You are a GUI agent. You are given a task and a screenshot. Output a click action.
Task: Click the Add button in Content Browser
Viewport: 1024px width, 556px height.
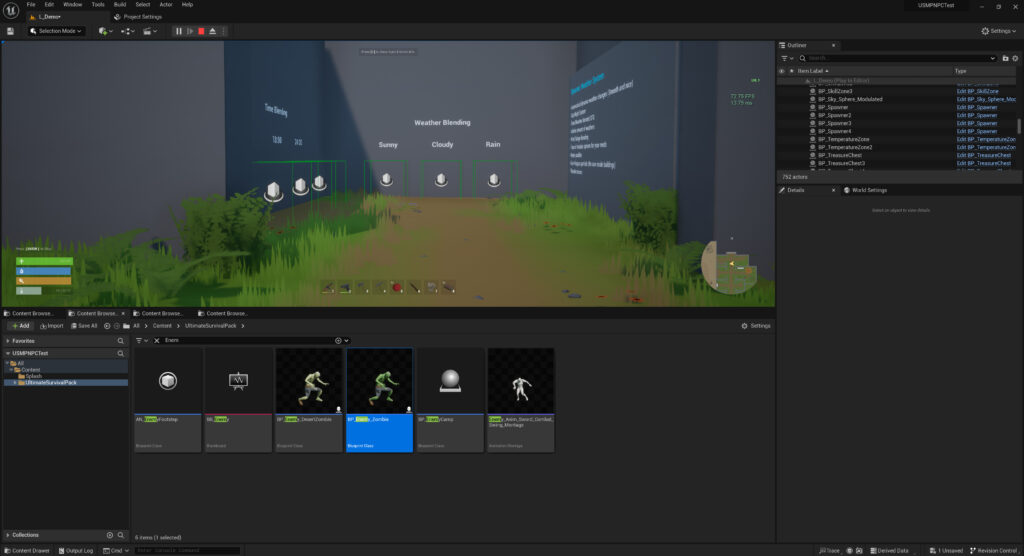[x=20, y=326]
